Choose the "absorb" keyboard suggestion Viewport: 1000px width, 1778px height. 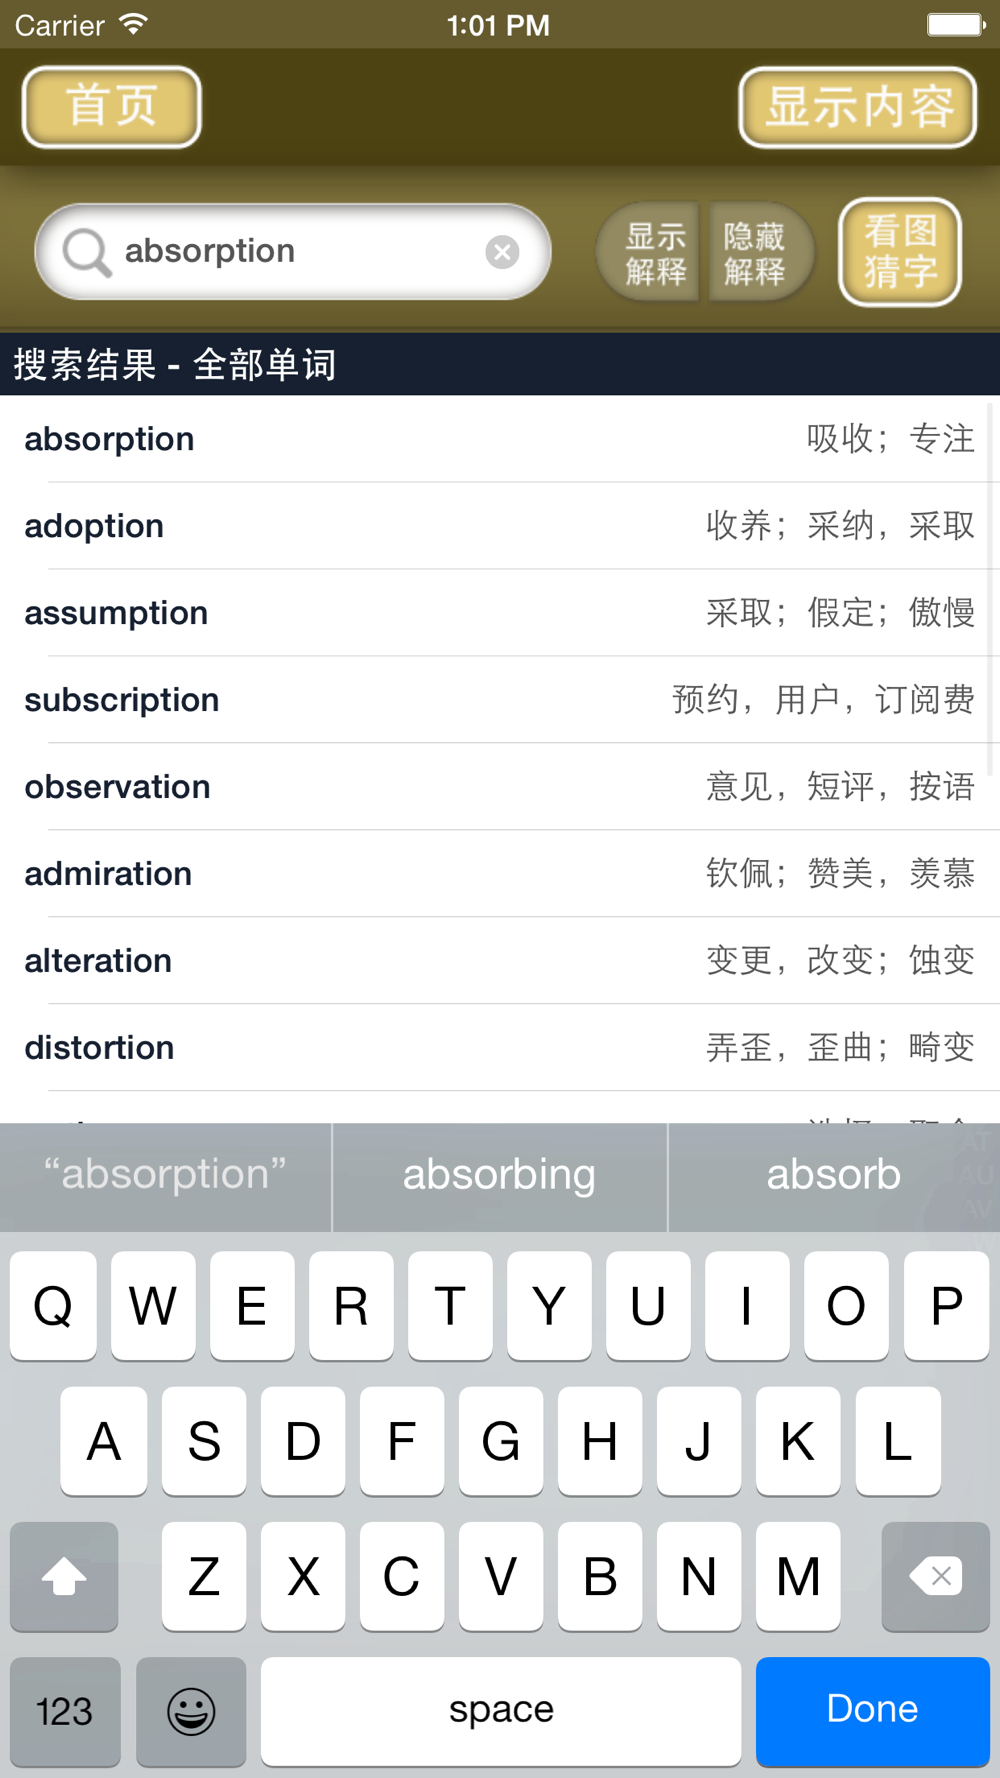coord(834,1176)
